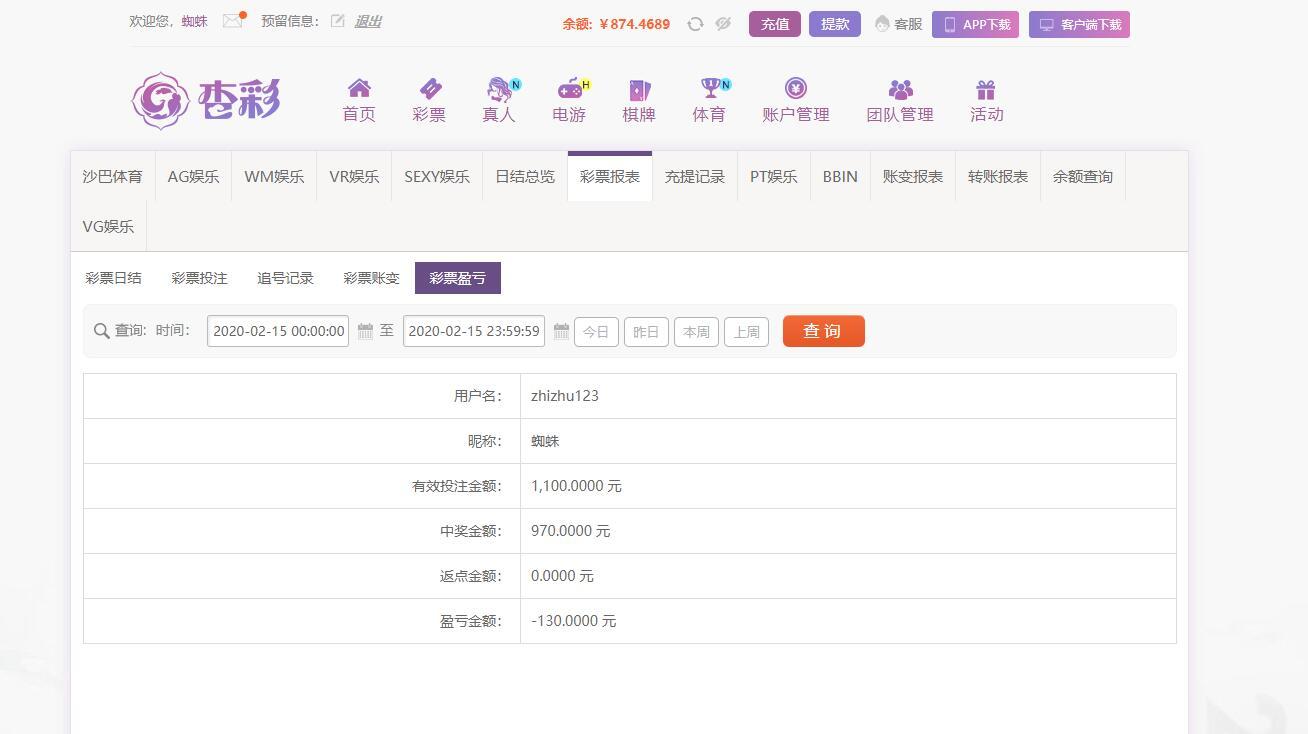Open 活动 gift box icon

click(986, 89)
